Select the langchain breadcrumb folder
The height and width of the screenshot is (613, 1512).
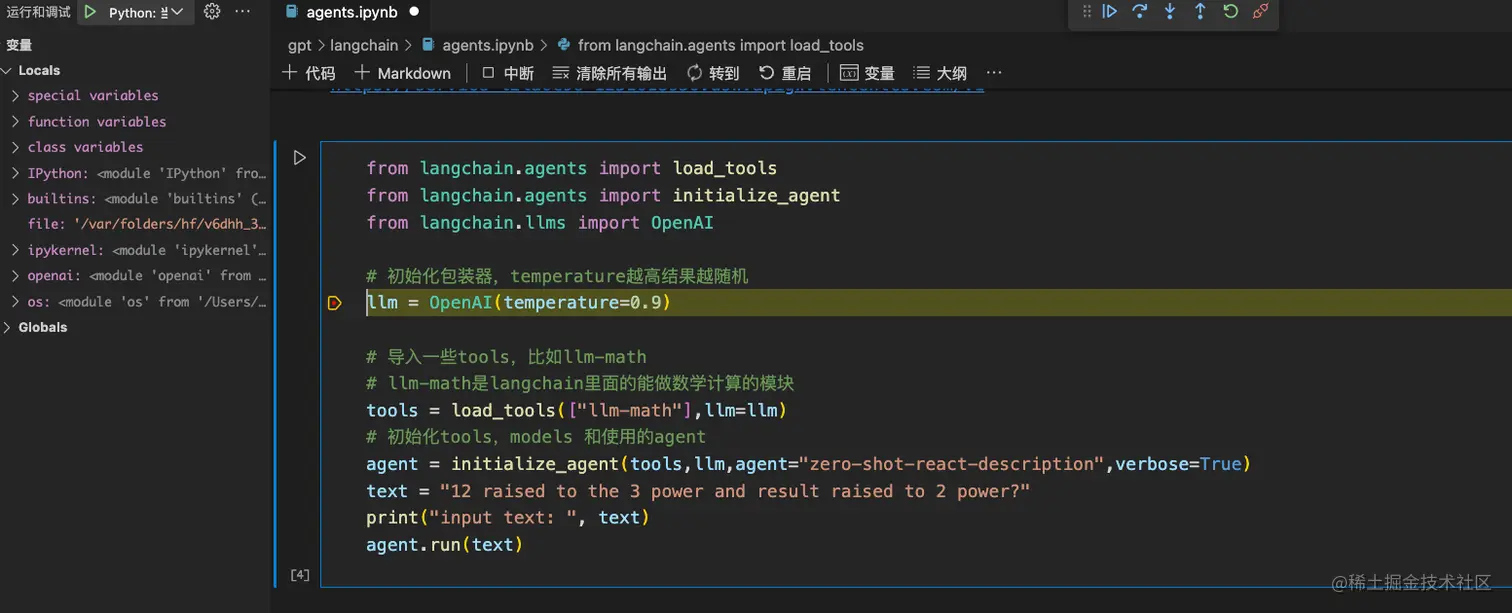click(364, 45)
